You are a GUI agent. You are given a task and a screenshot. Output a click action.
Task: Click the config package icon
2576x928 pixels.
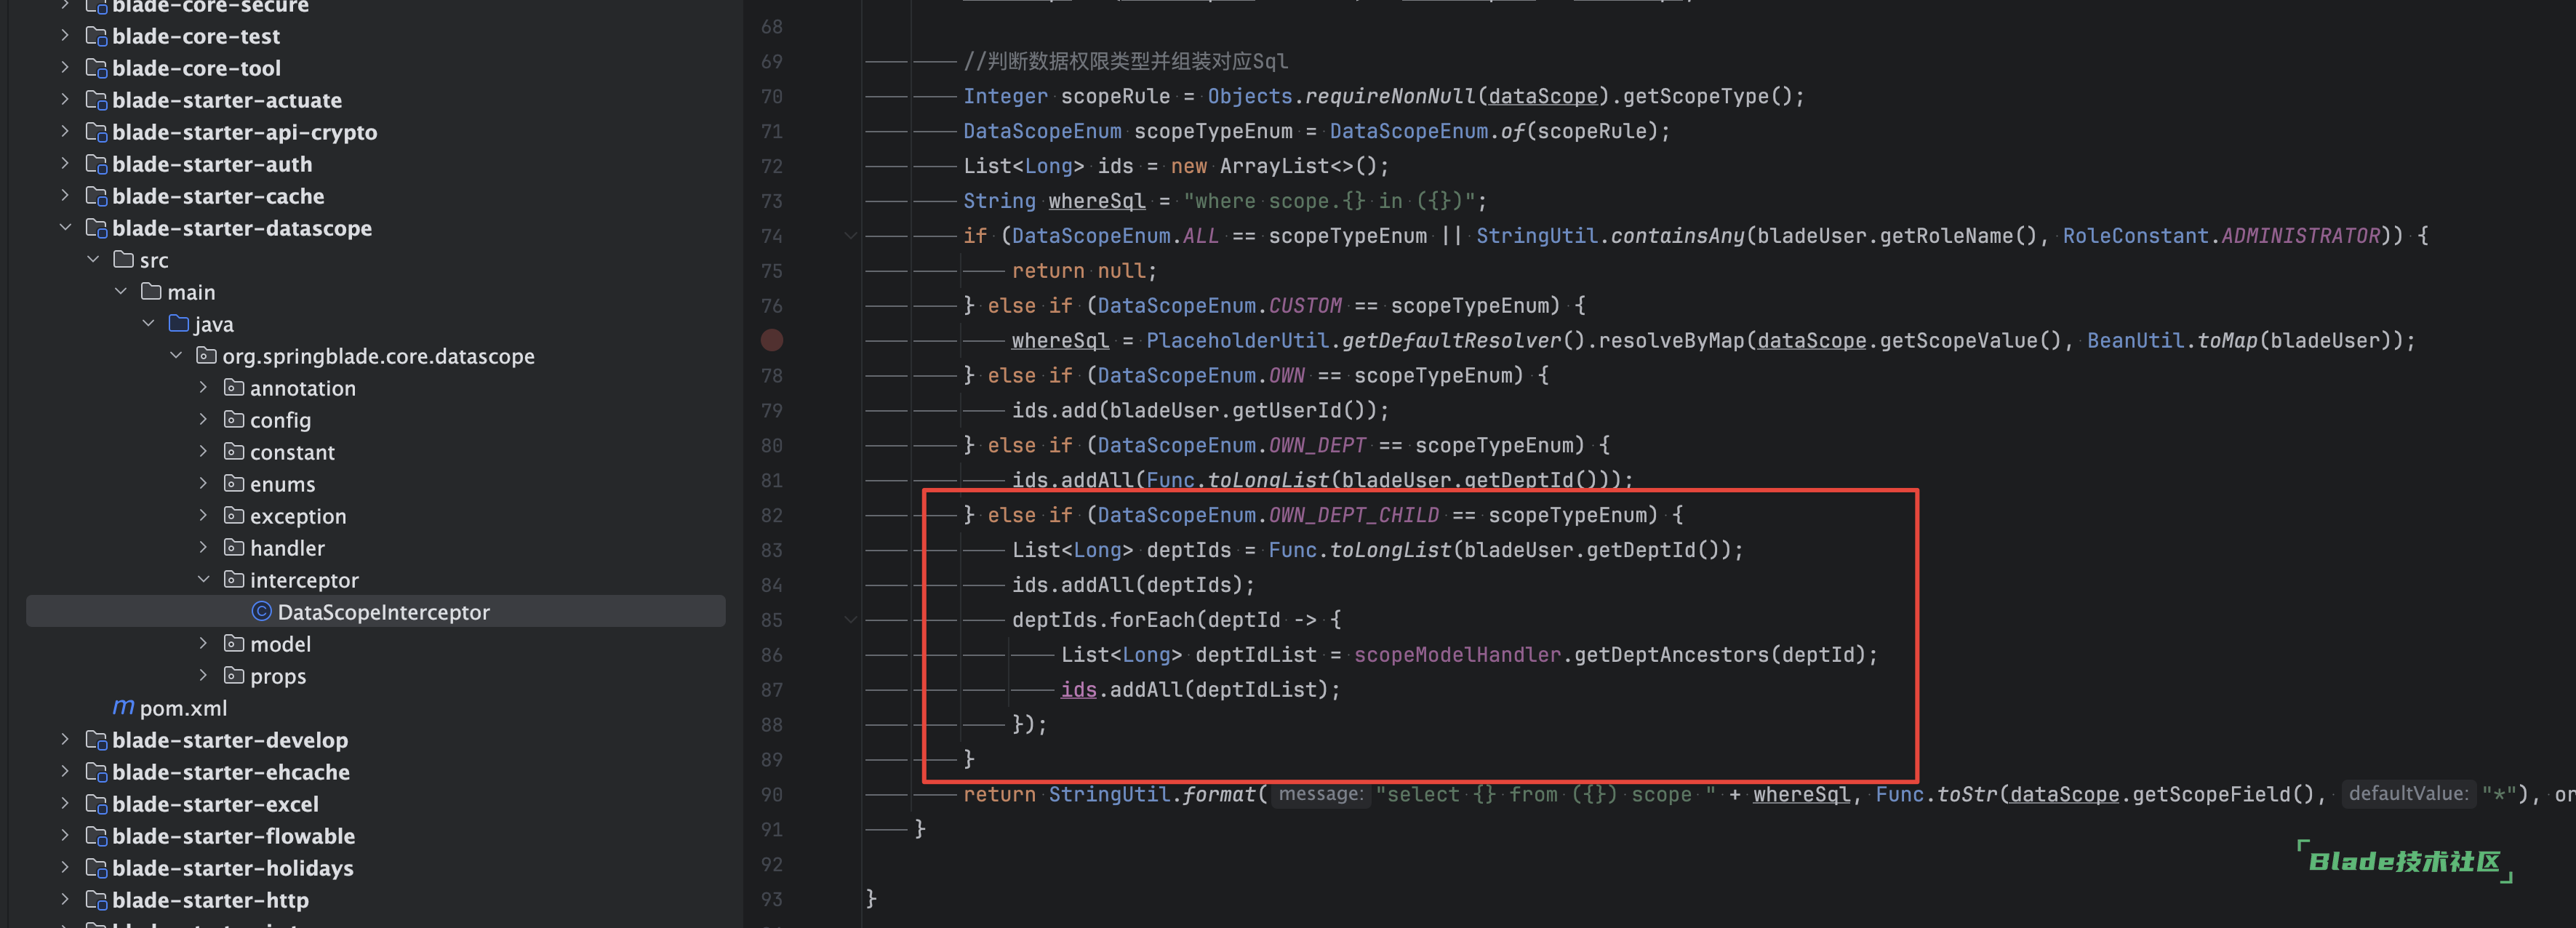234,419
